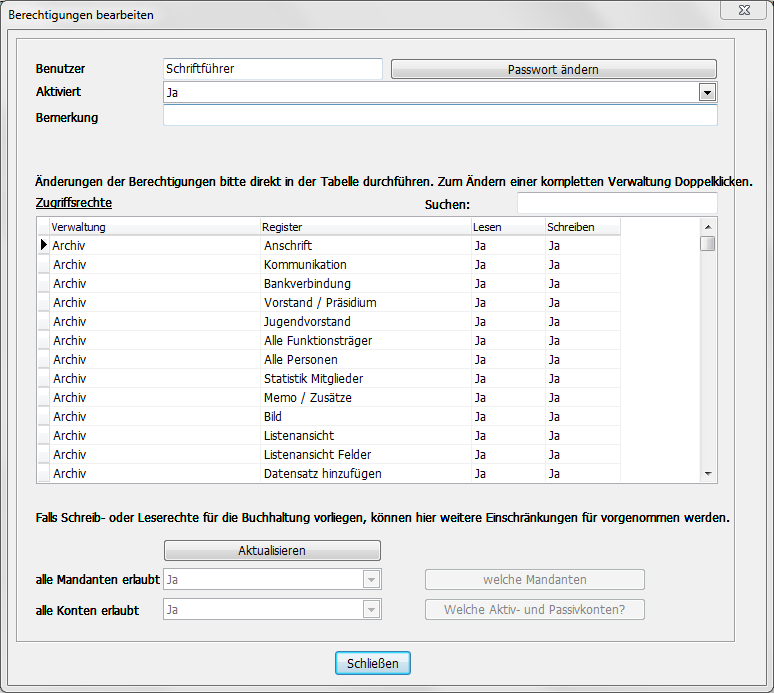Click the Lesen column header

pos(507,227)
